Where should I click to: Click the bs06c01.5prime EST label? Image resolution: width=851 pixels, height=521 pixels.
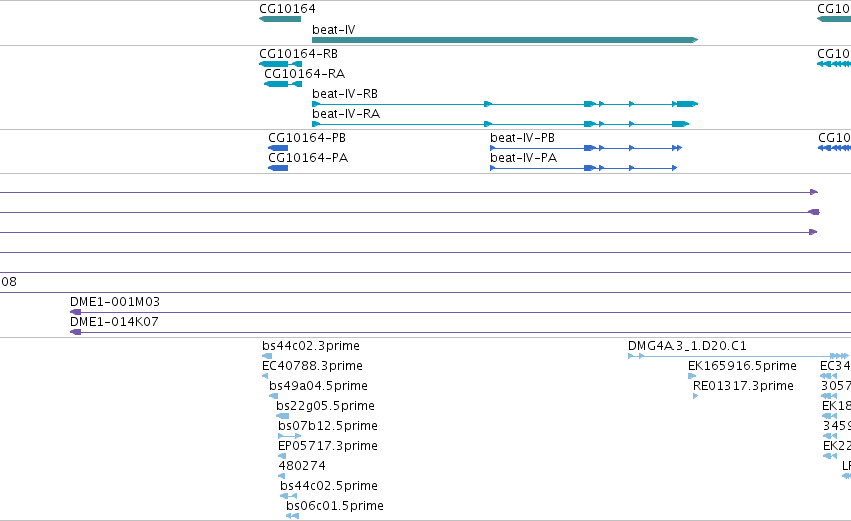(x=335, y=506)
